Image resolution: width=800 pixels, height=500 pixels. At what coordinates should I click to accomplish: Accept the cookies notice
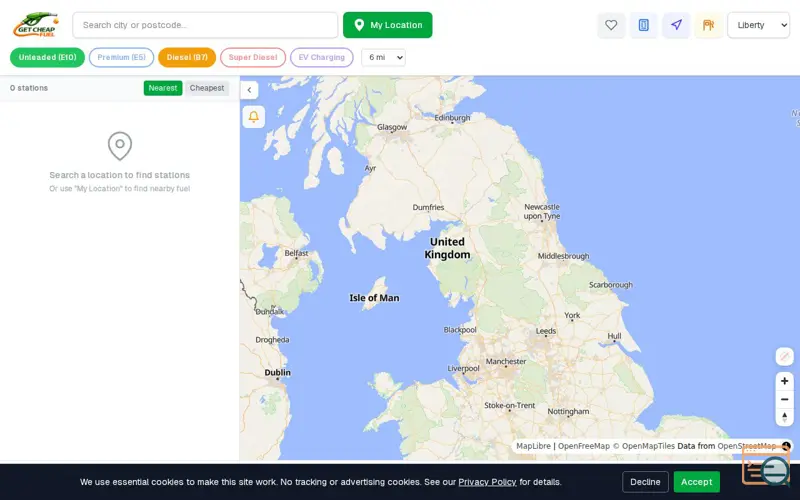696,482
